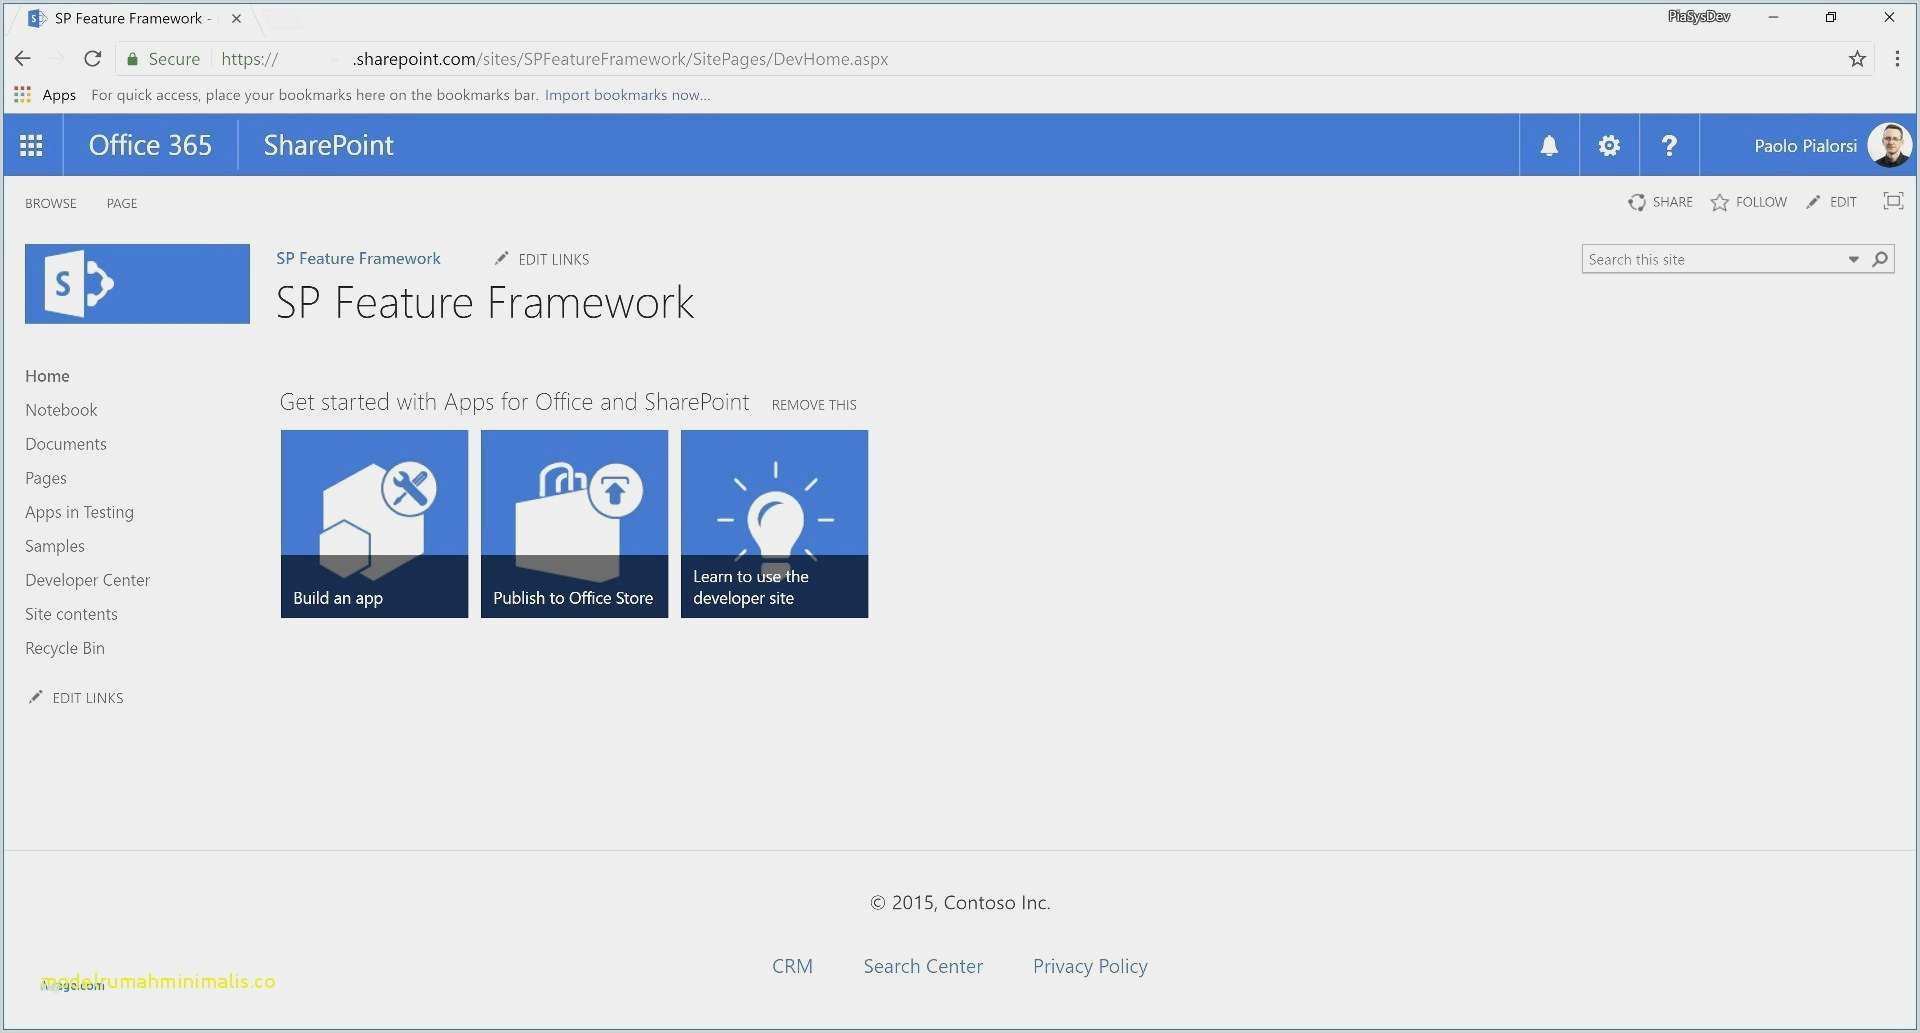Open Developer Center link
Image resolution: width=1920 pixels, height=1033 pixels.
tap(87, 580)
